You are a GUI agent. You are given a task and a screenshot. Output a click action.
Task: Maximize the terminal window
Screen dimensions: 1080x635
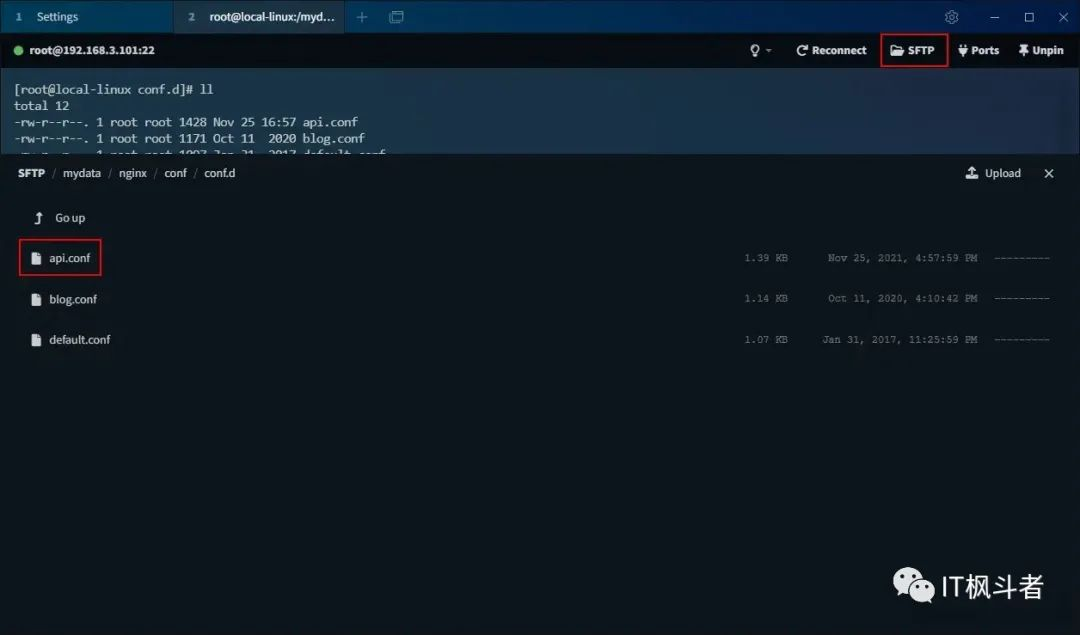pos(1029,17)
